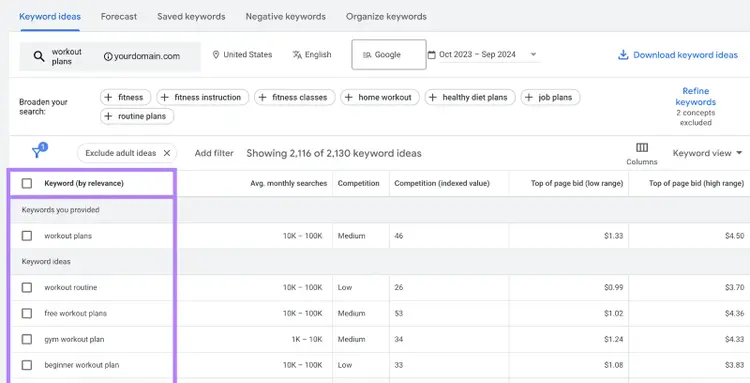Viewport: 750px width, 383px height.
Task: Click plus icon on fitness classes chip
Action: (x=262, y=98)
